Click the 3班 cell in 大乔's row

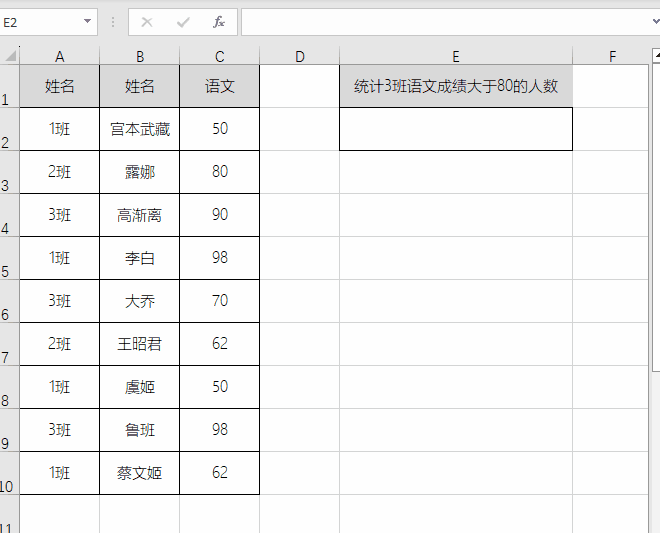click(59, 301)
